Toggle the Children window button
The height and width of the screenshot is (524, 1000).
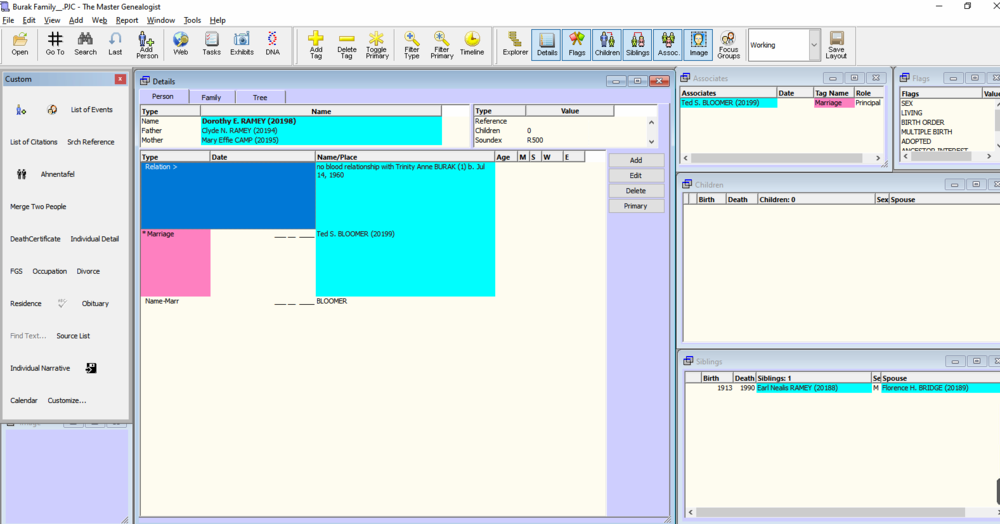(607, 43)
